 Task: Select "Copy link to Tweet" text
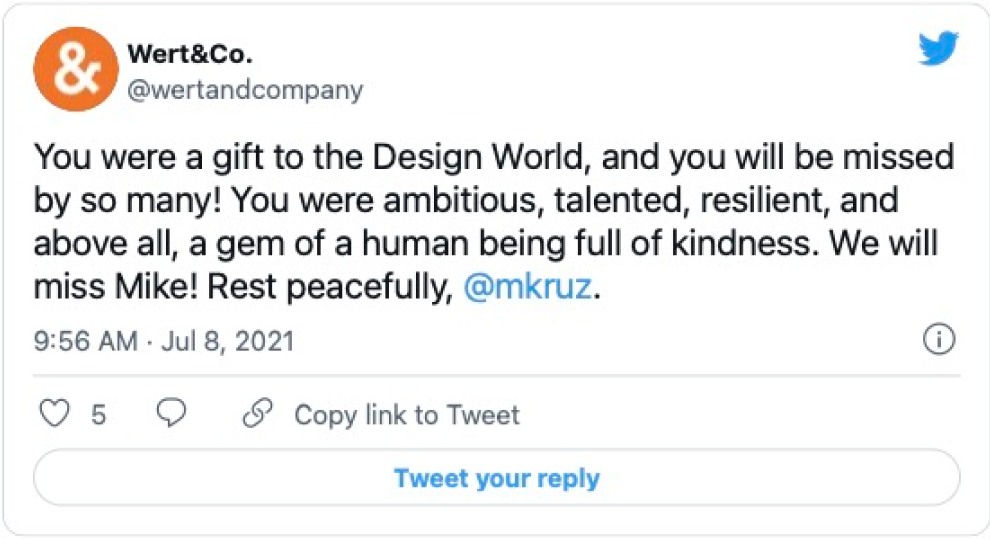[407, 415]
